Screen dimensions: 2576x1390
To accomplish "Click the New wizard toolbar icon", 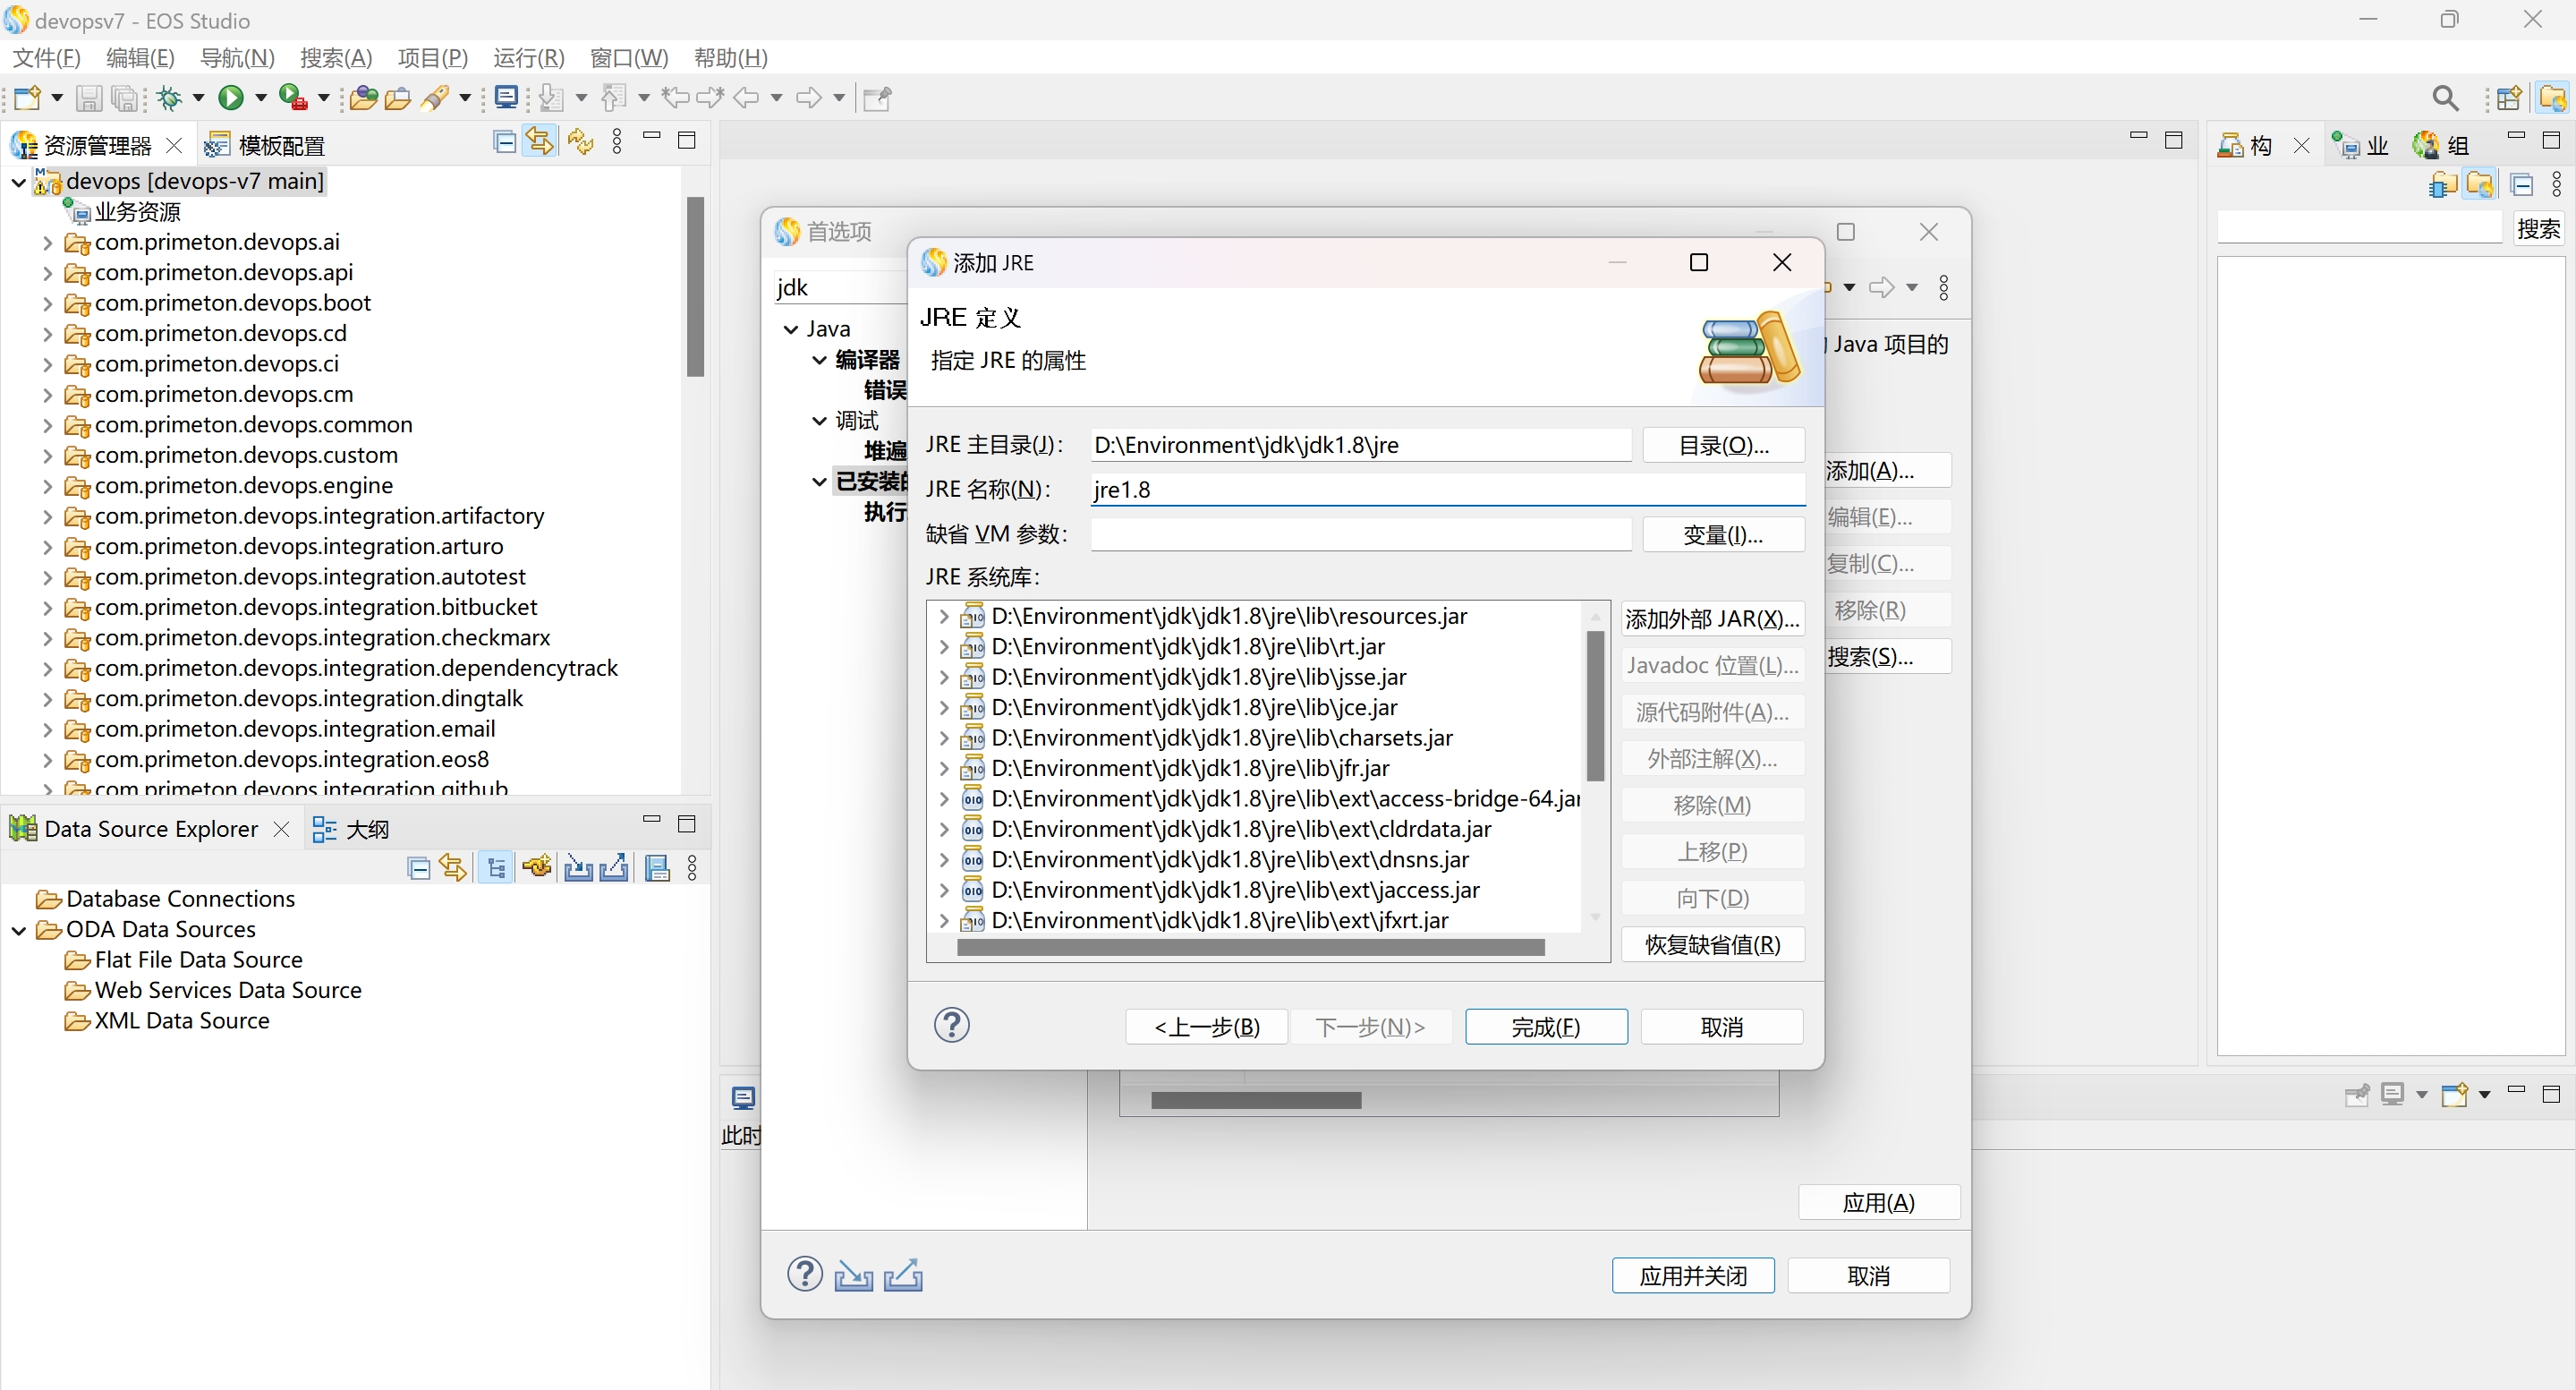I will (x=27, y=97).
